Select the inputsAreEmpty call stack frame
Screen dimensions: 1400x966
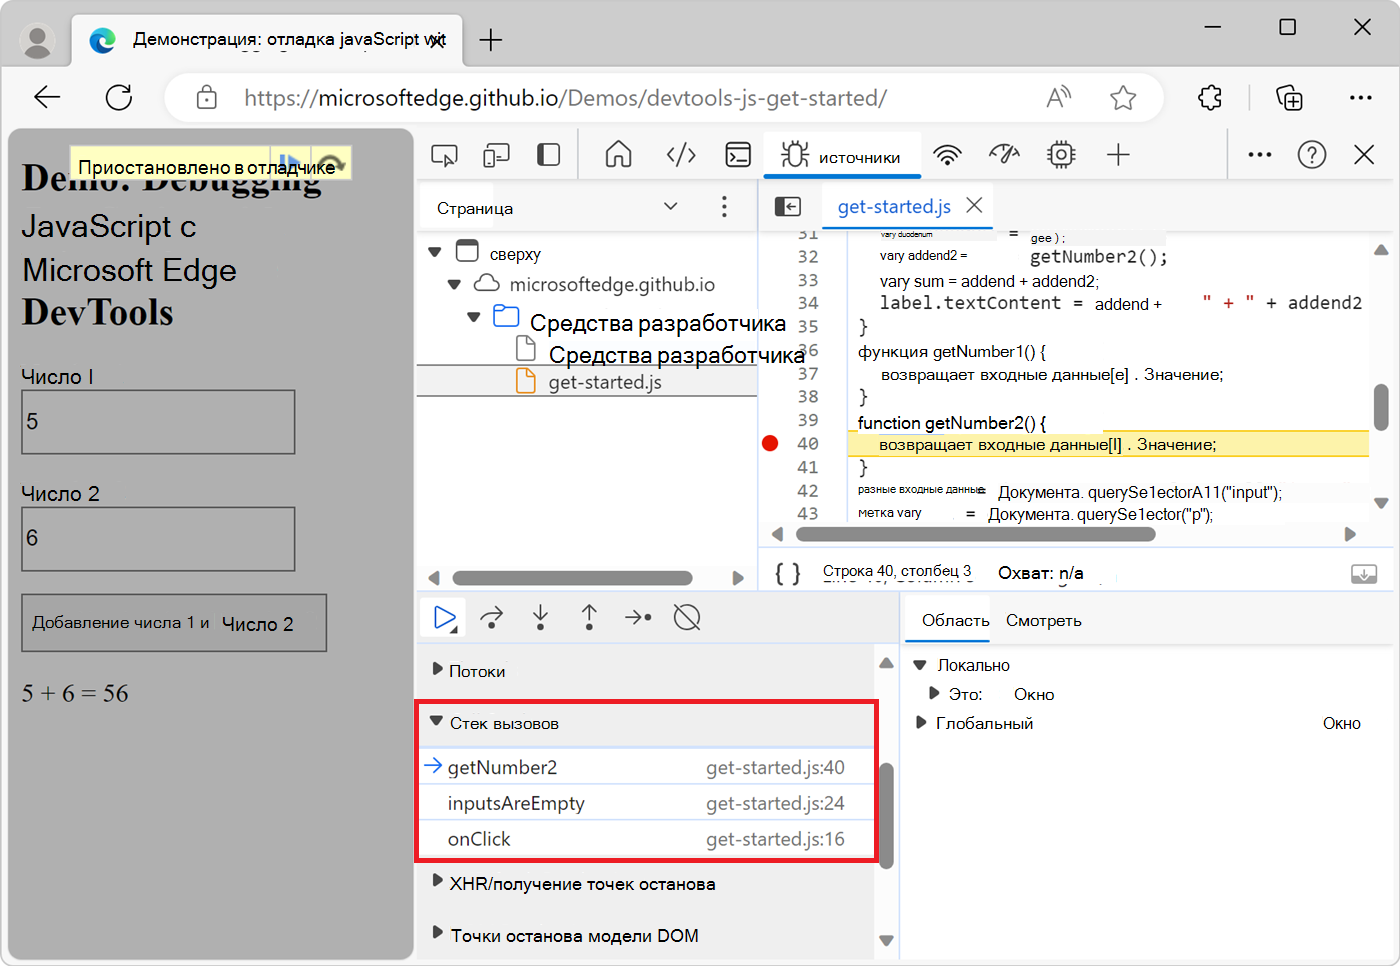[x=647, y=803]
